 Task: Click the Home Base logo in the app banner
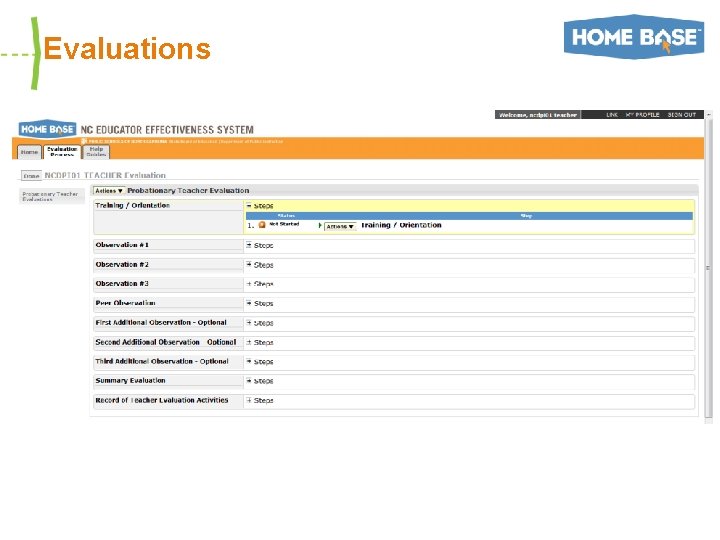(47, 129)
